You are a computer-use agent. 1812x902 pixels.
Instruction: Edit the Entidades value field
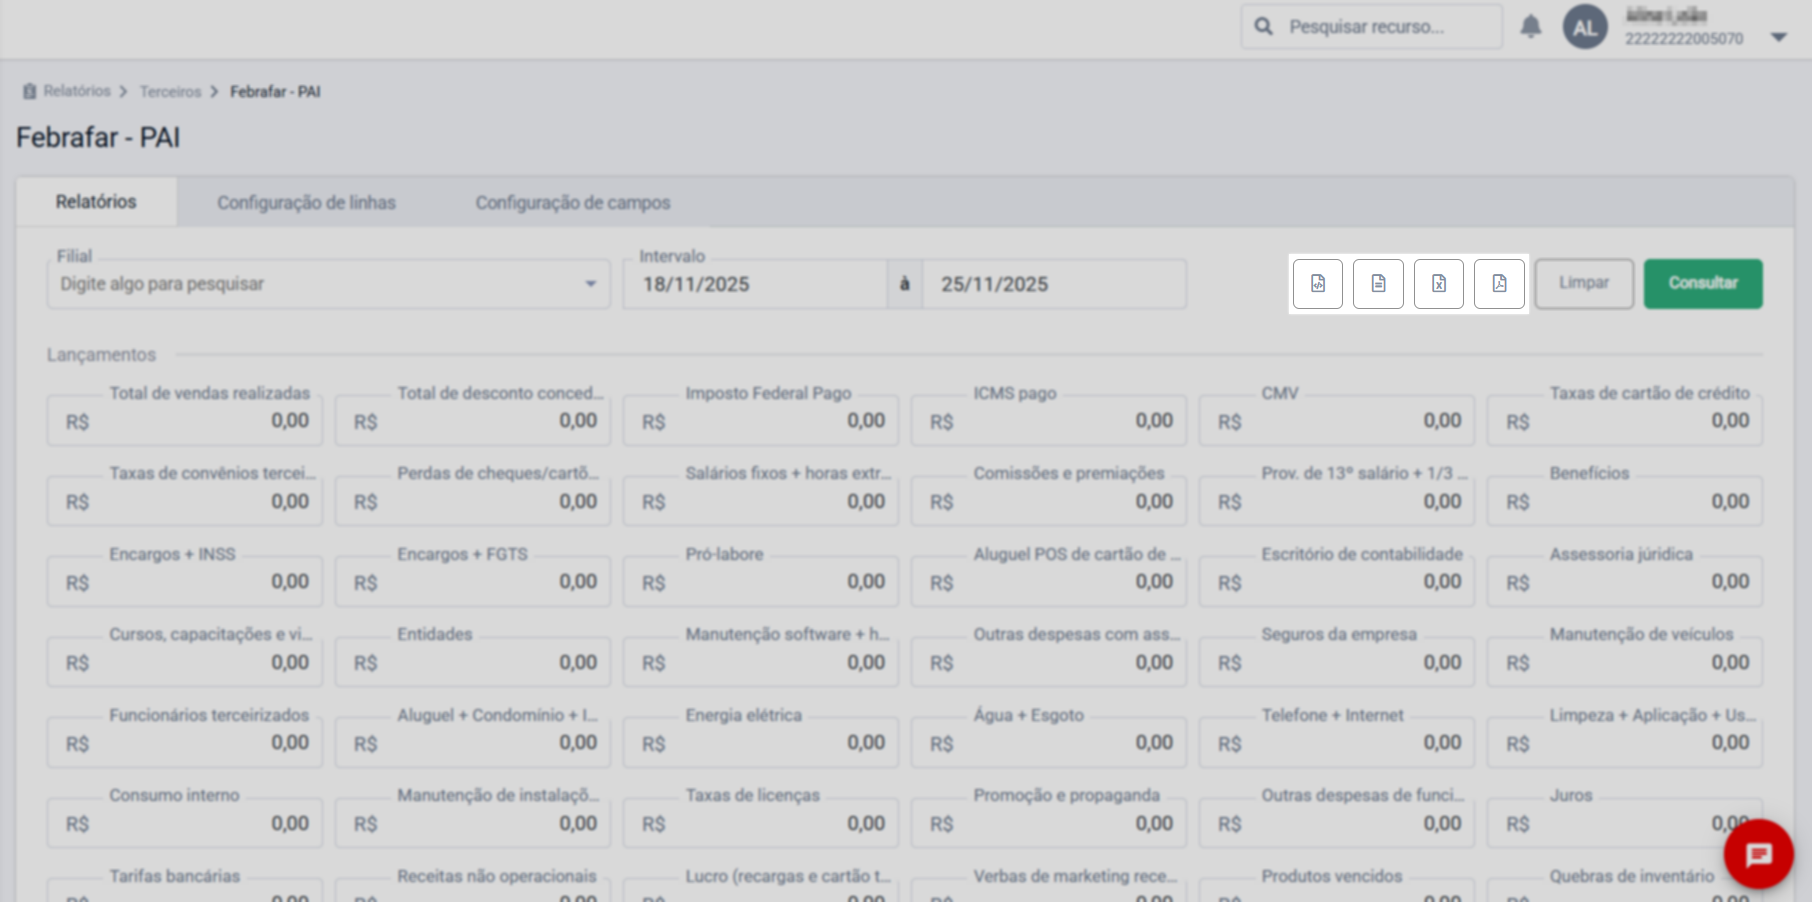pos(473,663)
